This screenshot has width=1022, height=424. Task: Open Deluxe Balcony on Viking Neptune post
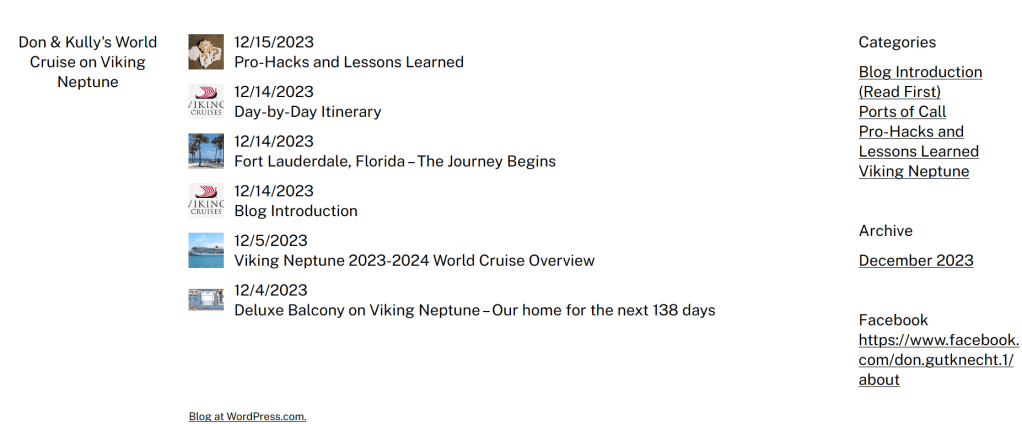pyautogui.click(x=474, y=310)
